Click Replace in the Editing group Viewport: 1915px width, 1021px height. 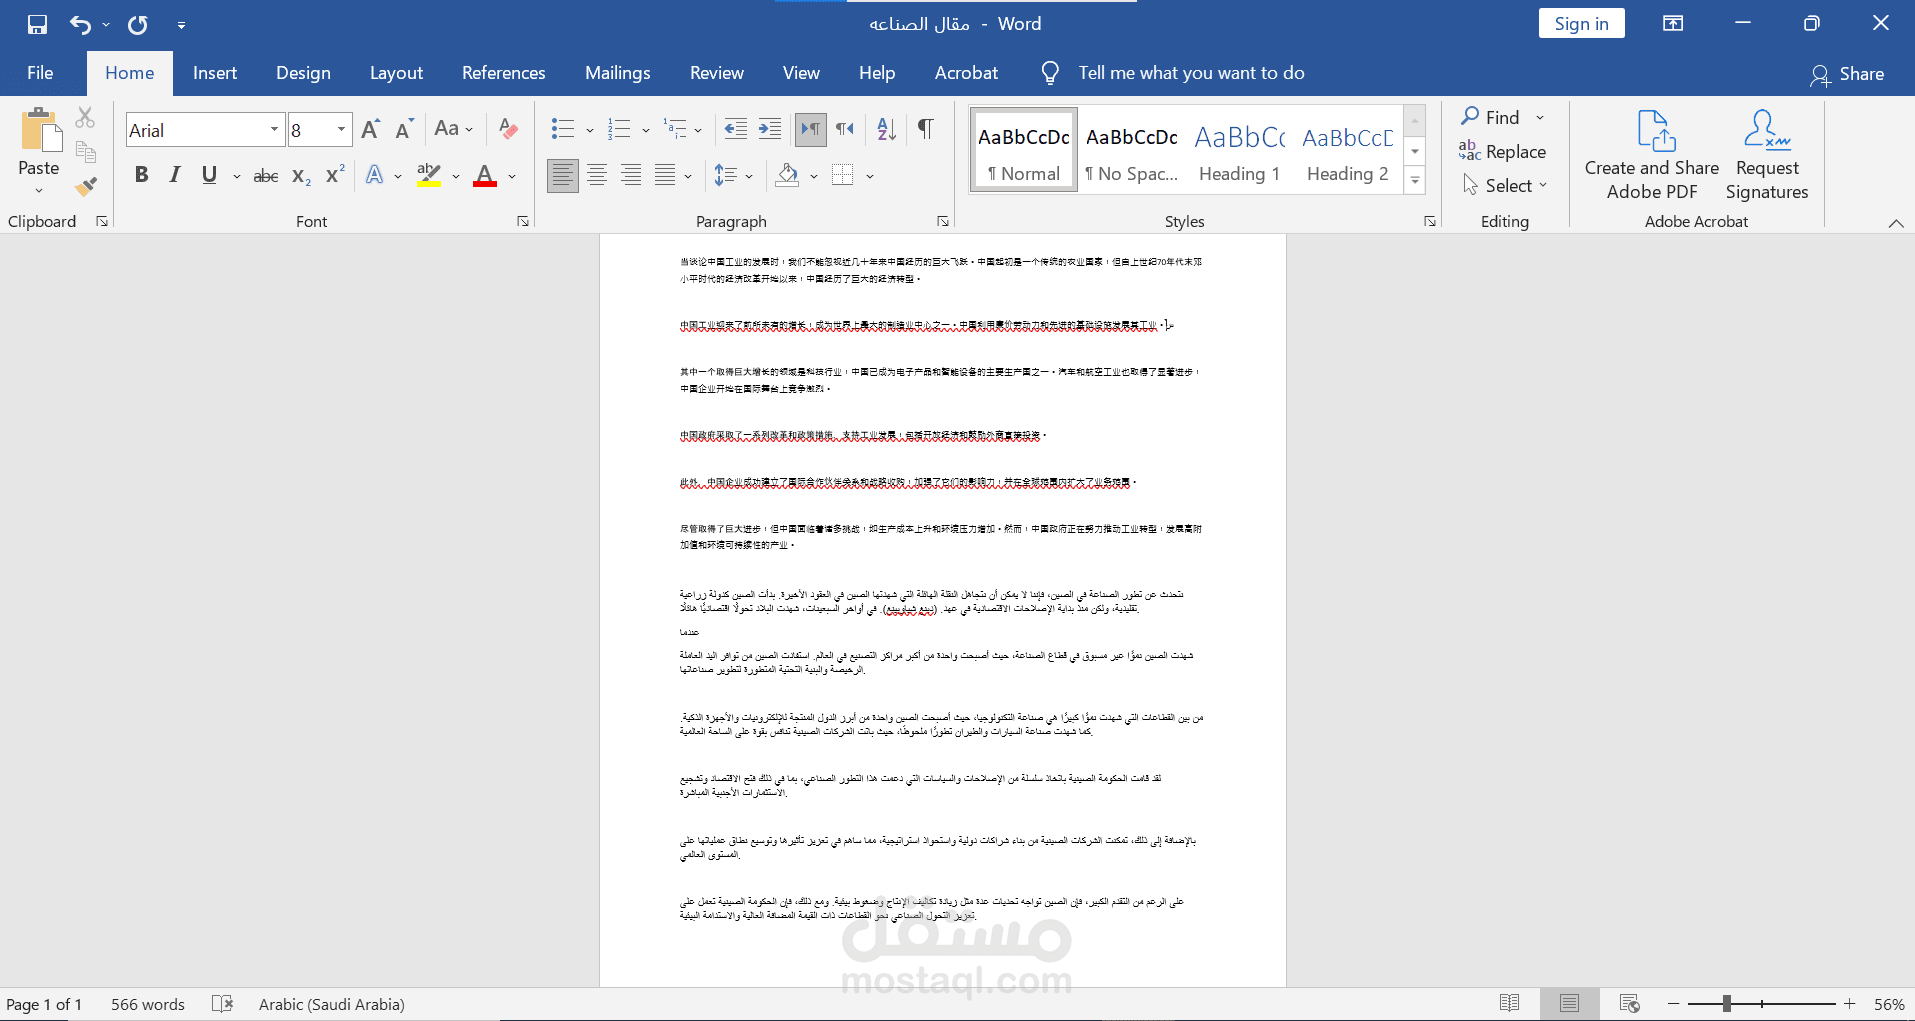click(1503, 152)
